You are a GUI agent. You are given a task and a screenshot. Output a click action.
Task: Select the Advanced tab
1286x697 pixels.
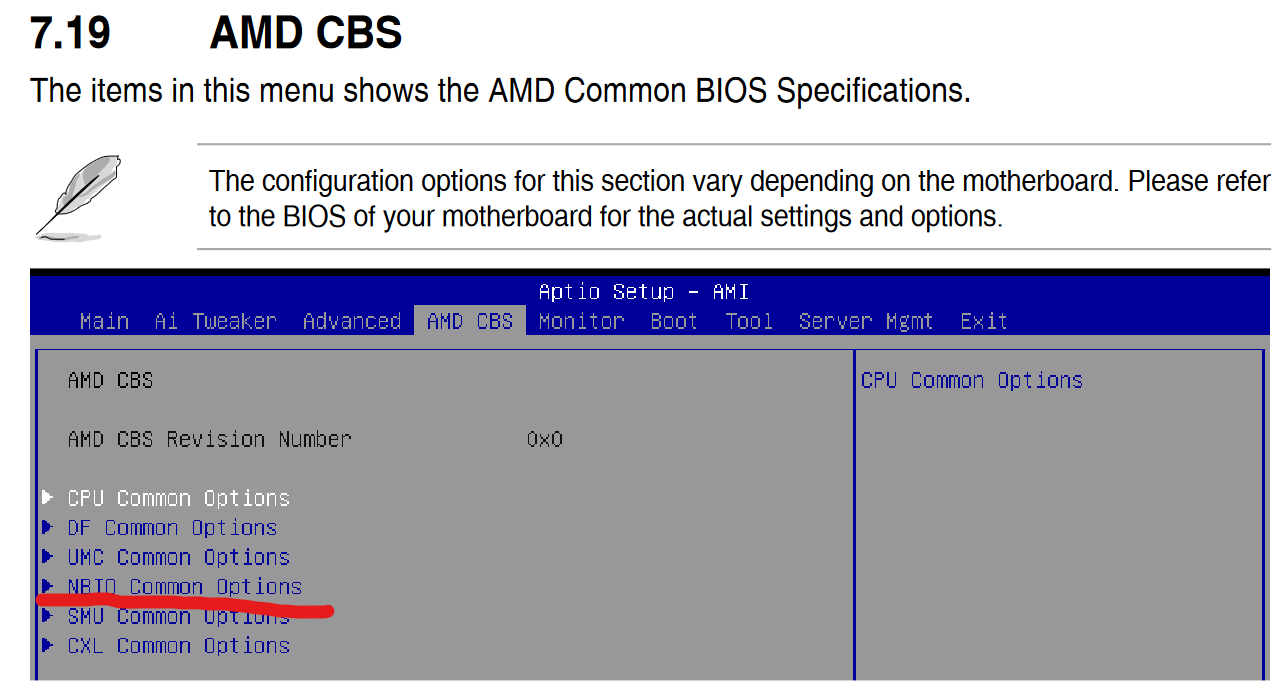click(x=351, y=321)
